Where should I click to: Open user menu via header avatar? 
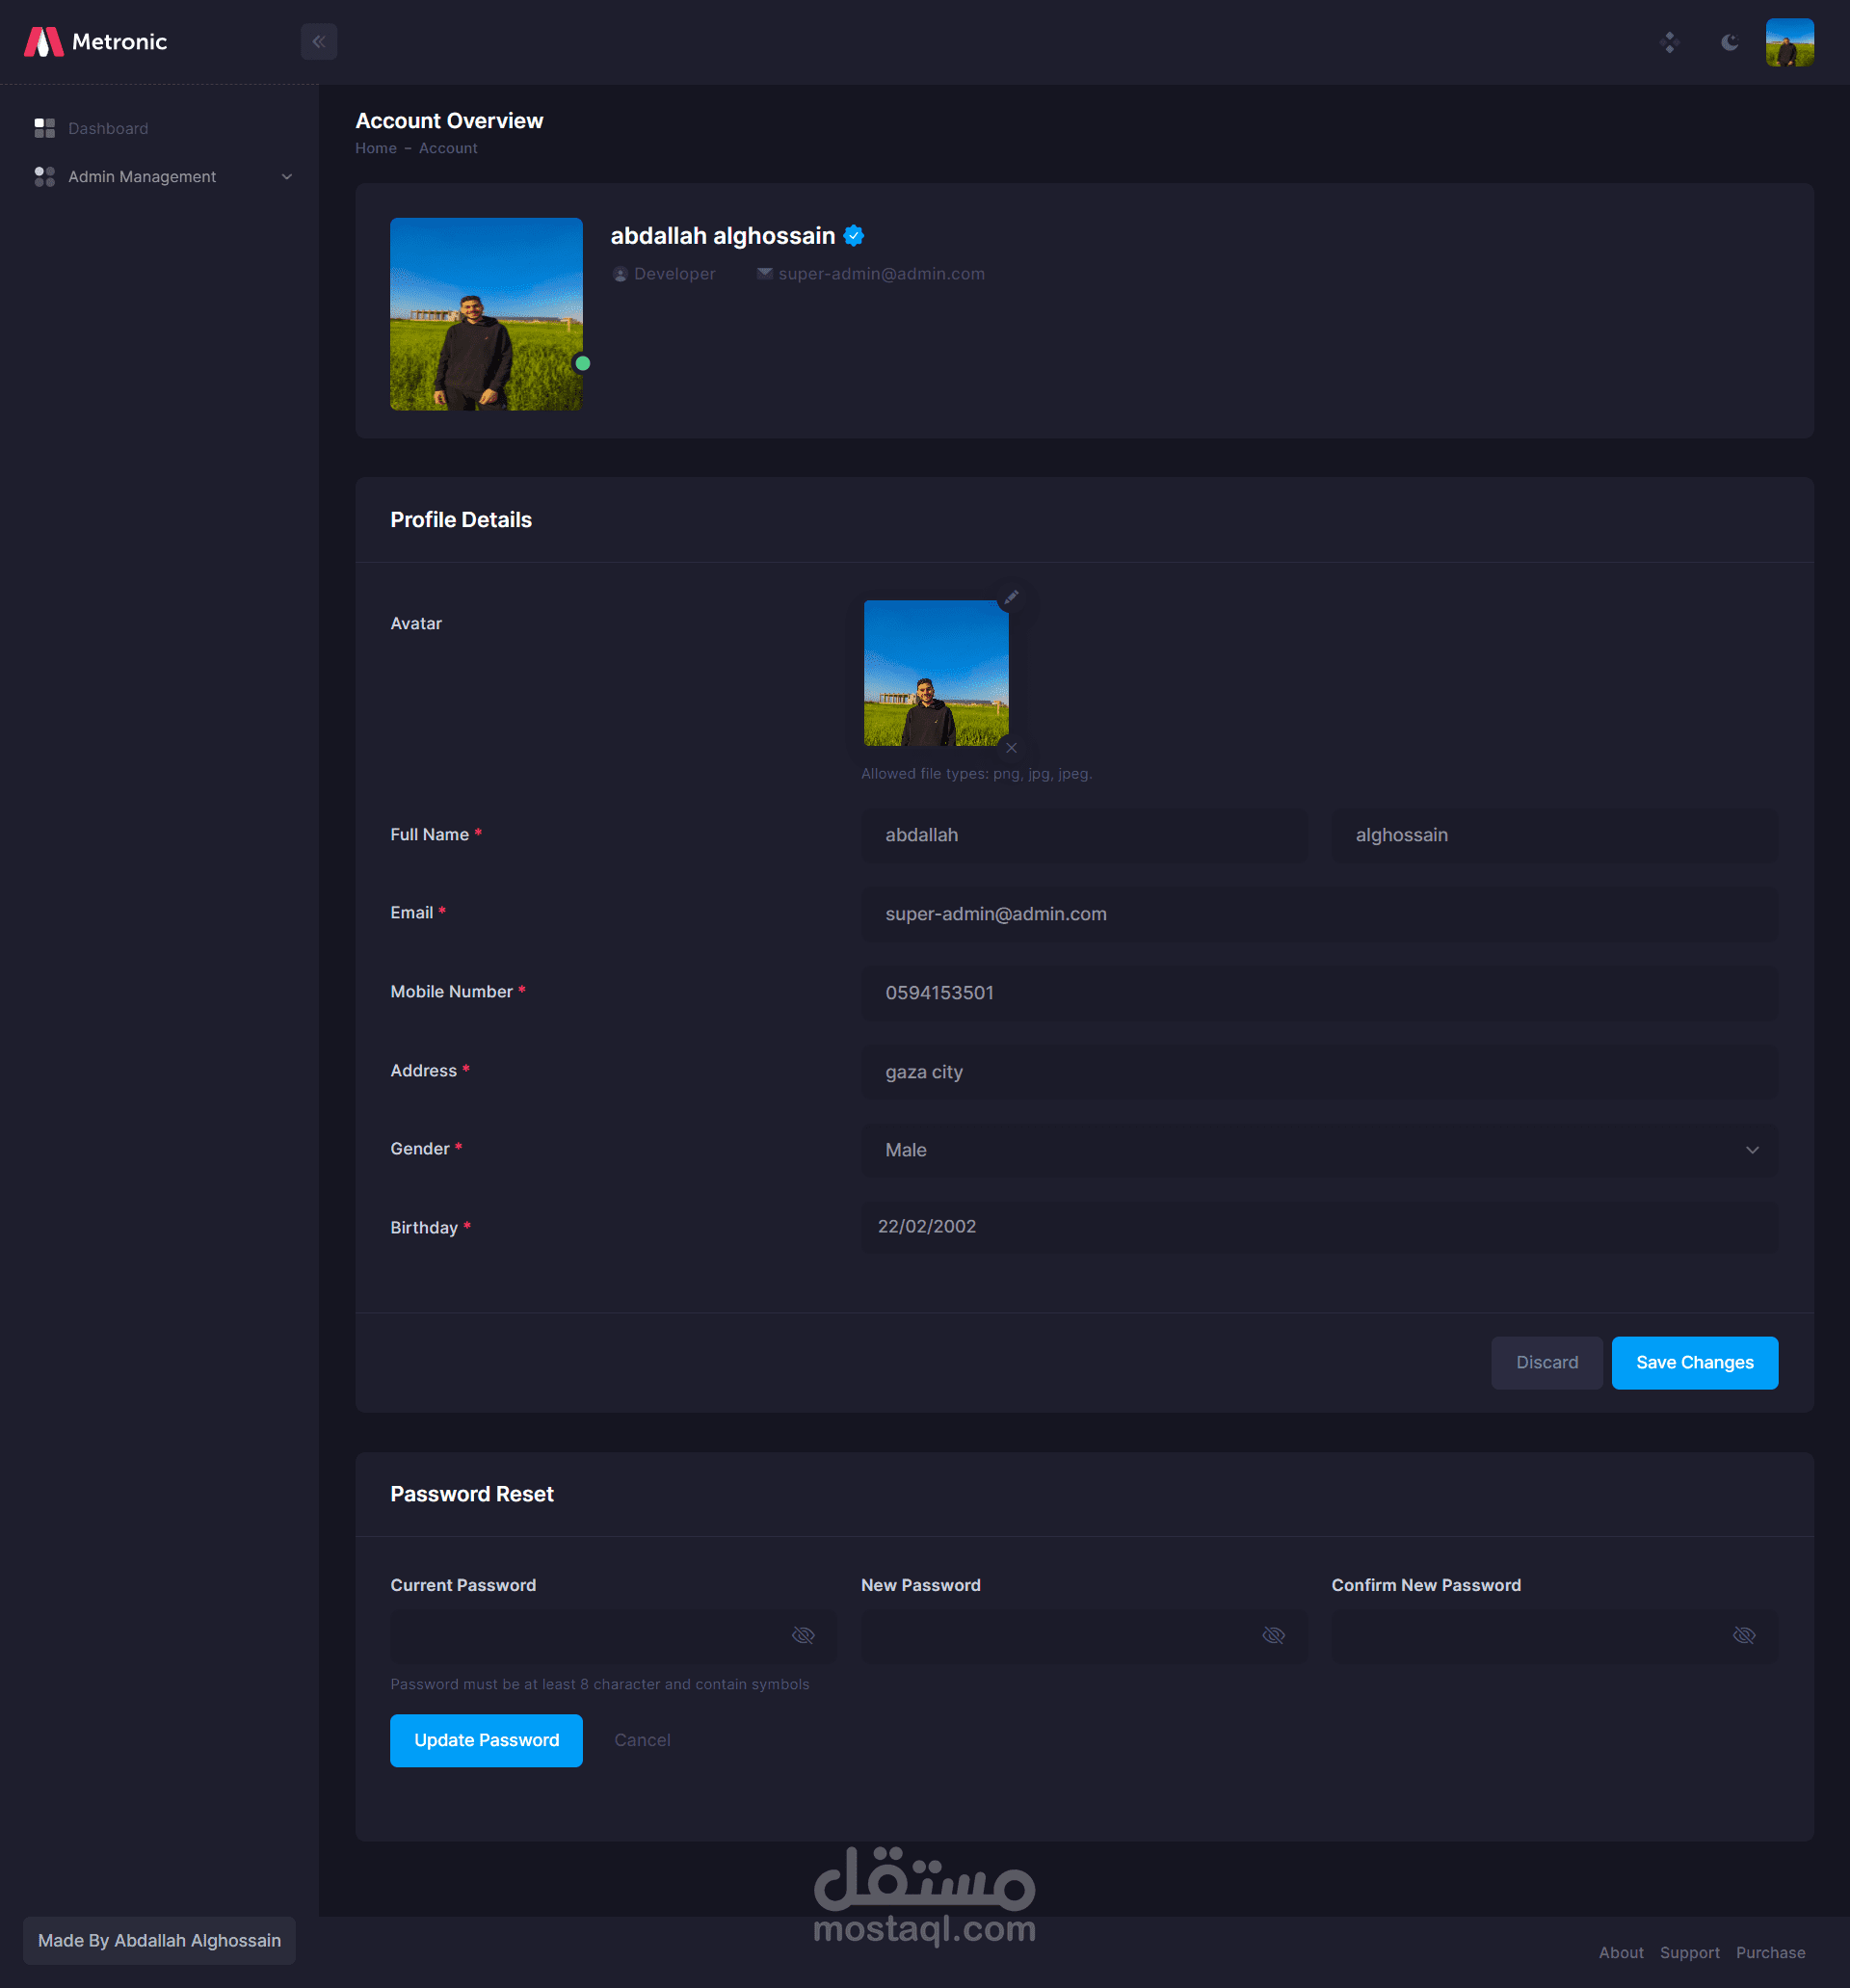click(1789, 42)
